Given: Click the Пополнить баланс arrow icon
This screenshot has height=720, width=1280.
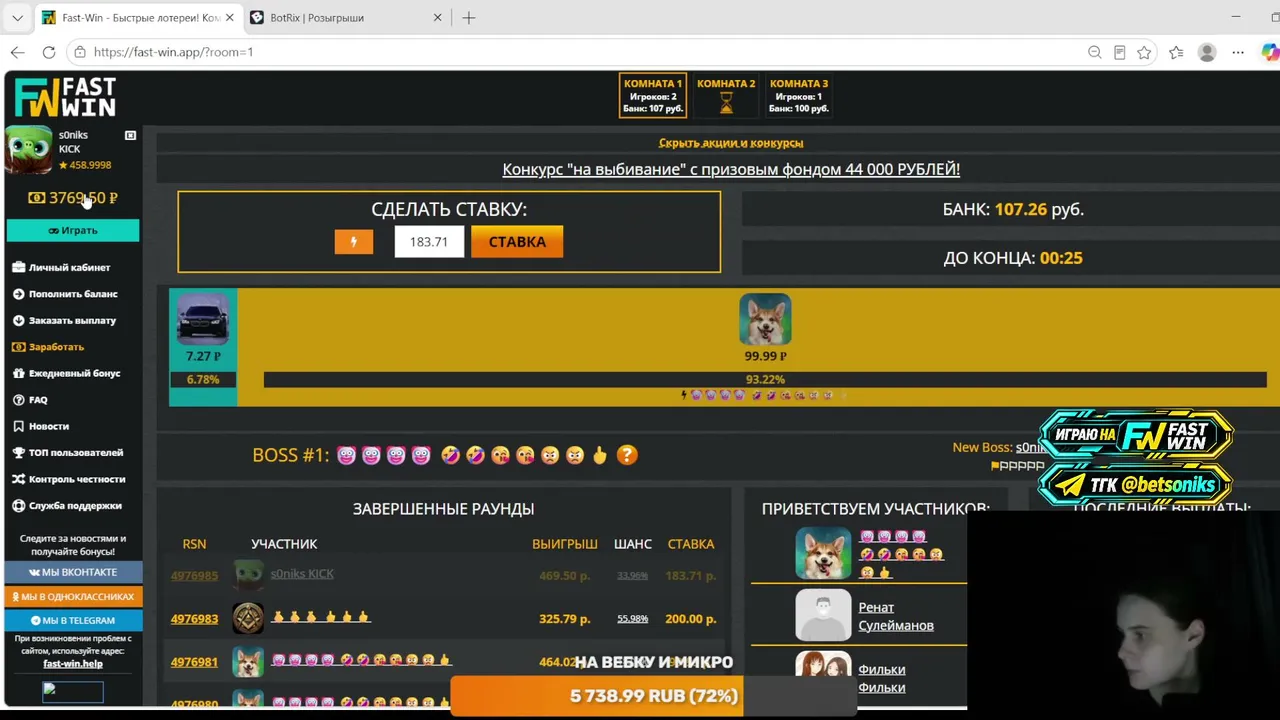Looking at the screenshot, I should pyautogui.click(x=19, y=294).
